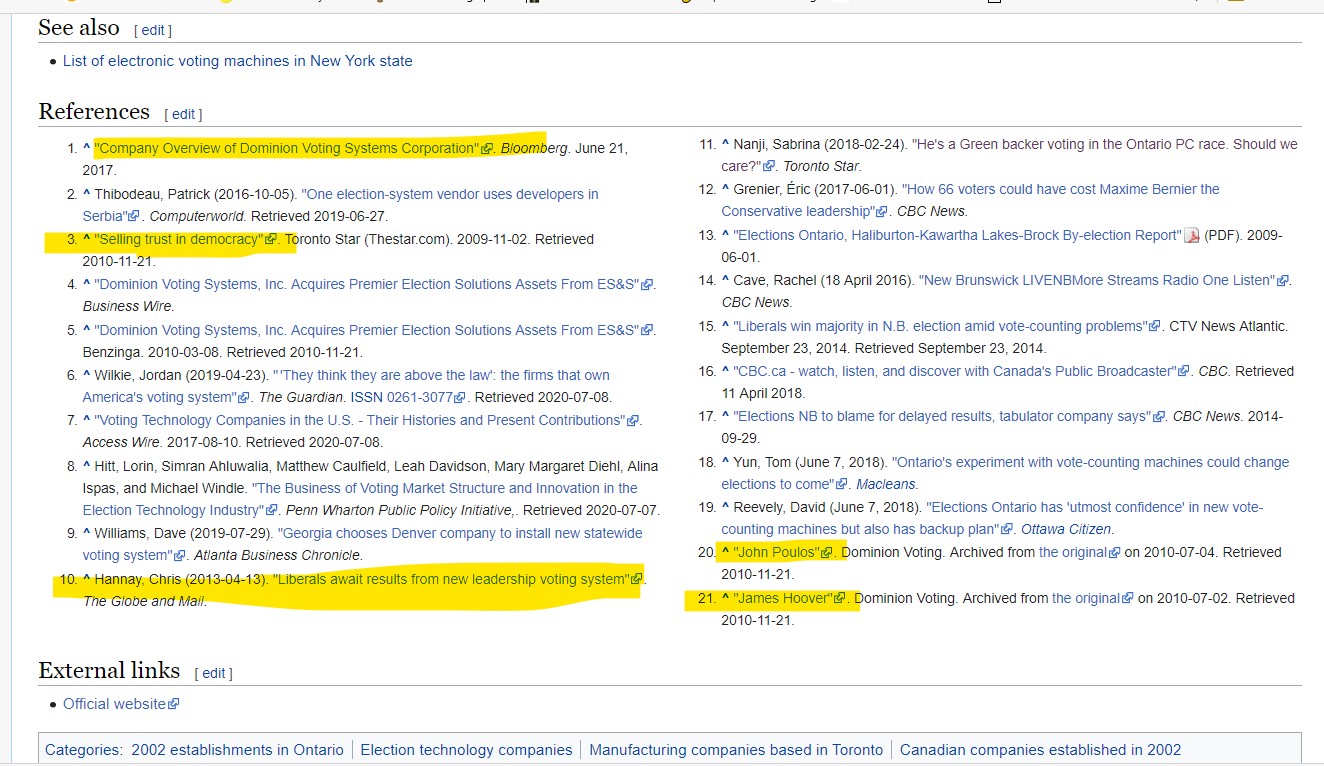The height and width of the screenshot is (766, 1324).
Task: Jump up via caret of reference 9 (Williams)
Action: click(x=87, y=533)
